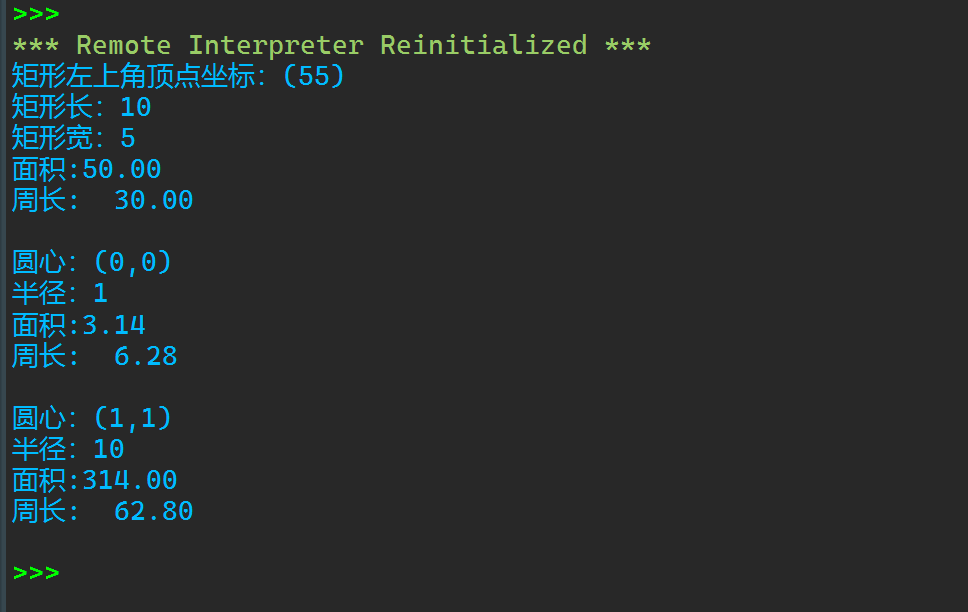Click the bottom >>> input prompt
Image resolution: width=968 pixels, height=612 pixels.
36,573
